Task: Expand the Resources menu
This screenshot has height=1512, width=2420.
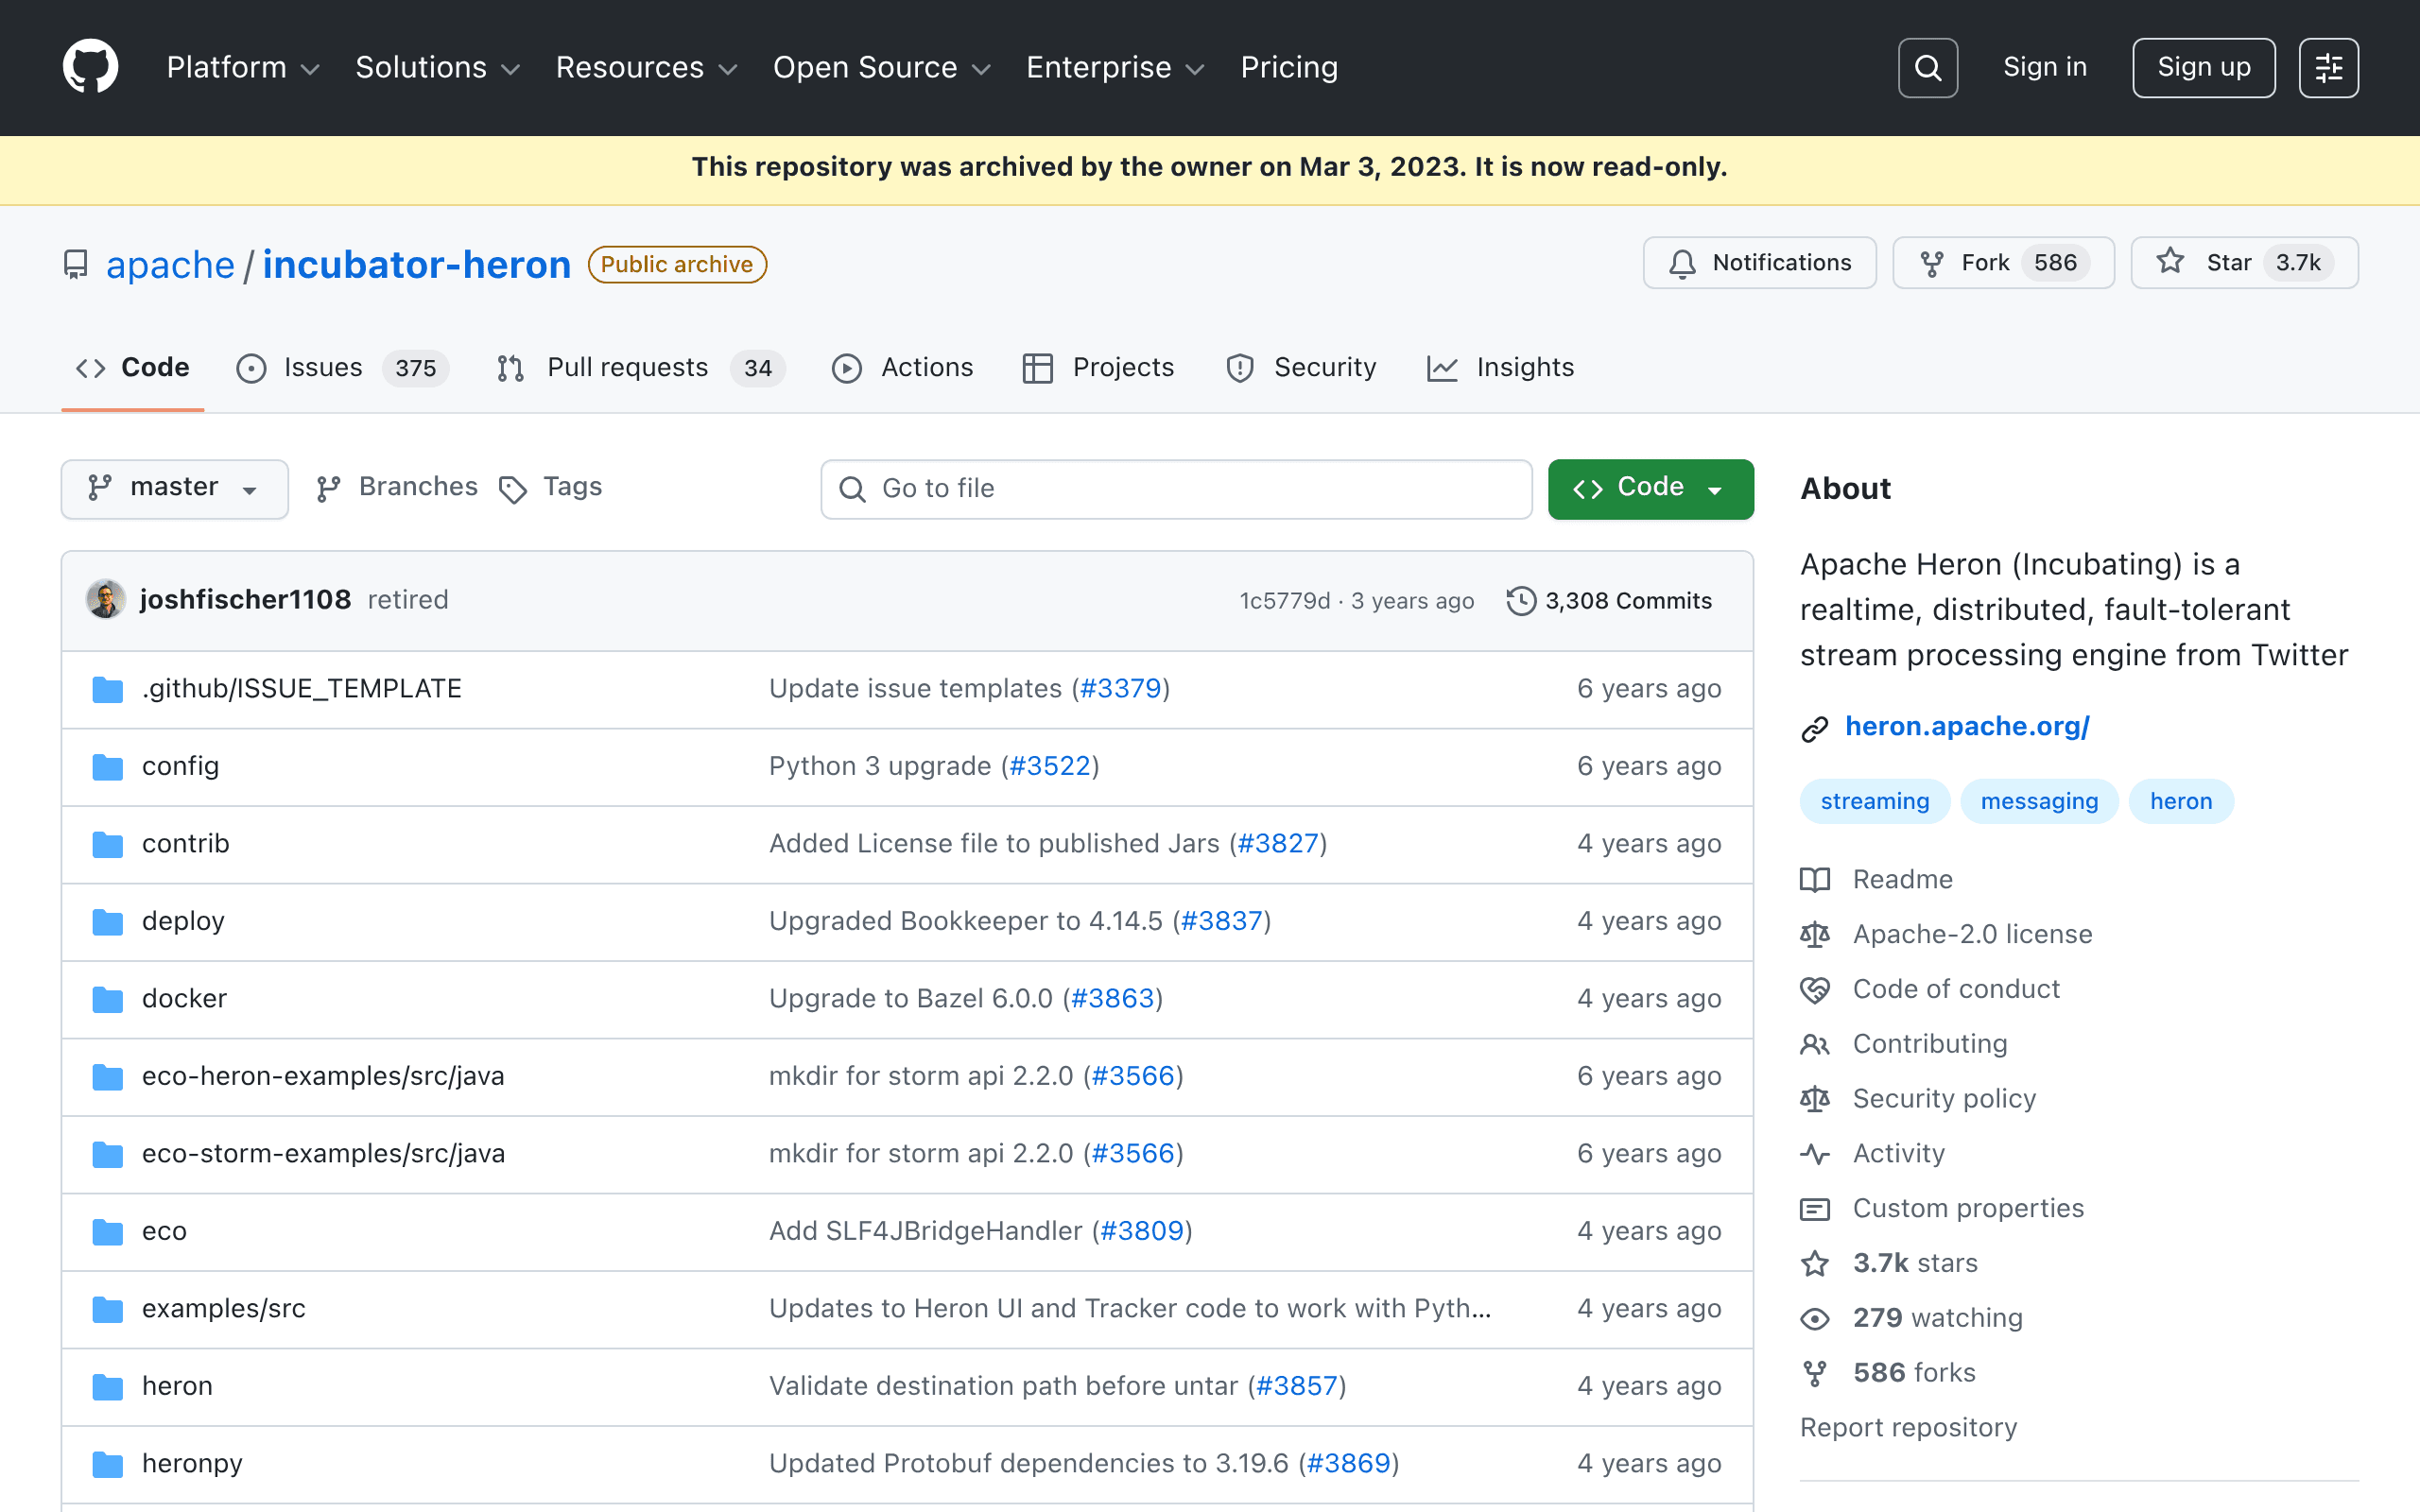Action: pos(646,67)
